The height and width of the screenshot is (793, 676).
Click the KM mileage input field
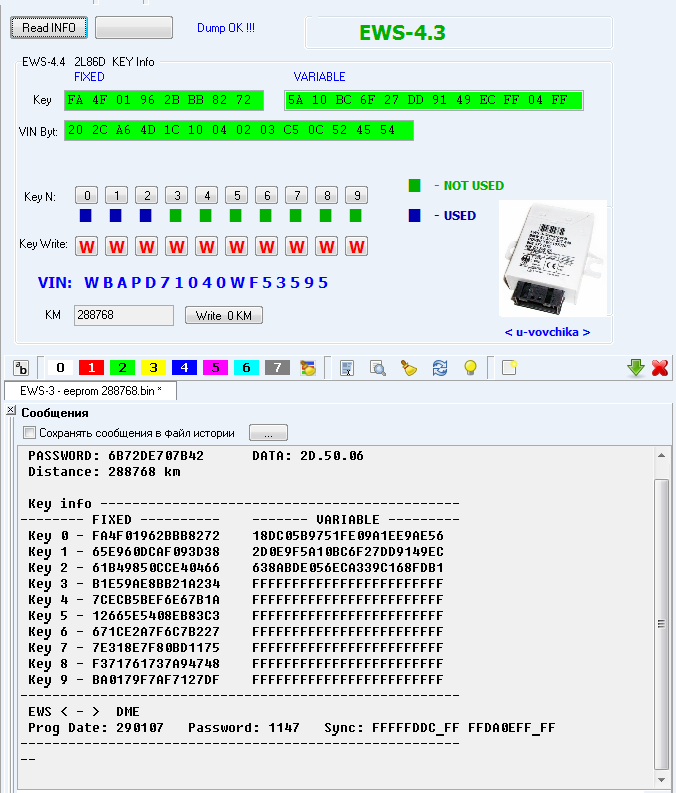tap(123, 315)
